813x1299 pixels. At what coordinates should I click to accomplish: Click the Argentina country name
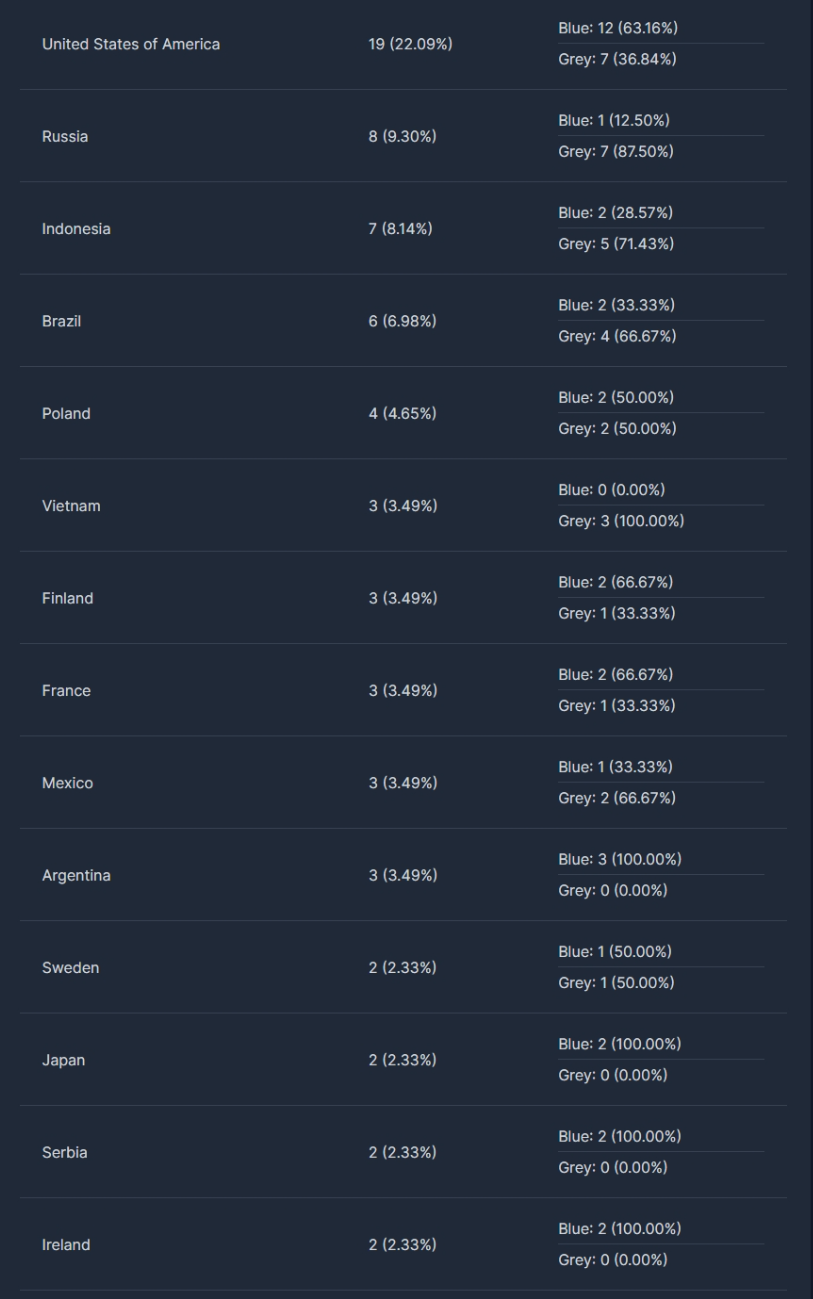(x=76, y=876)
